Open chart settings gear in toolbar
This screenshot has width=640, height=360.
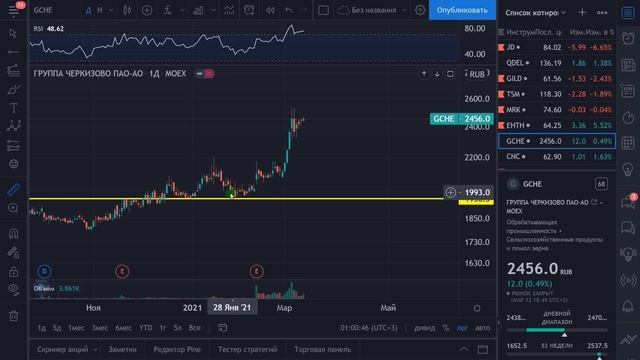420,10
